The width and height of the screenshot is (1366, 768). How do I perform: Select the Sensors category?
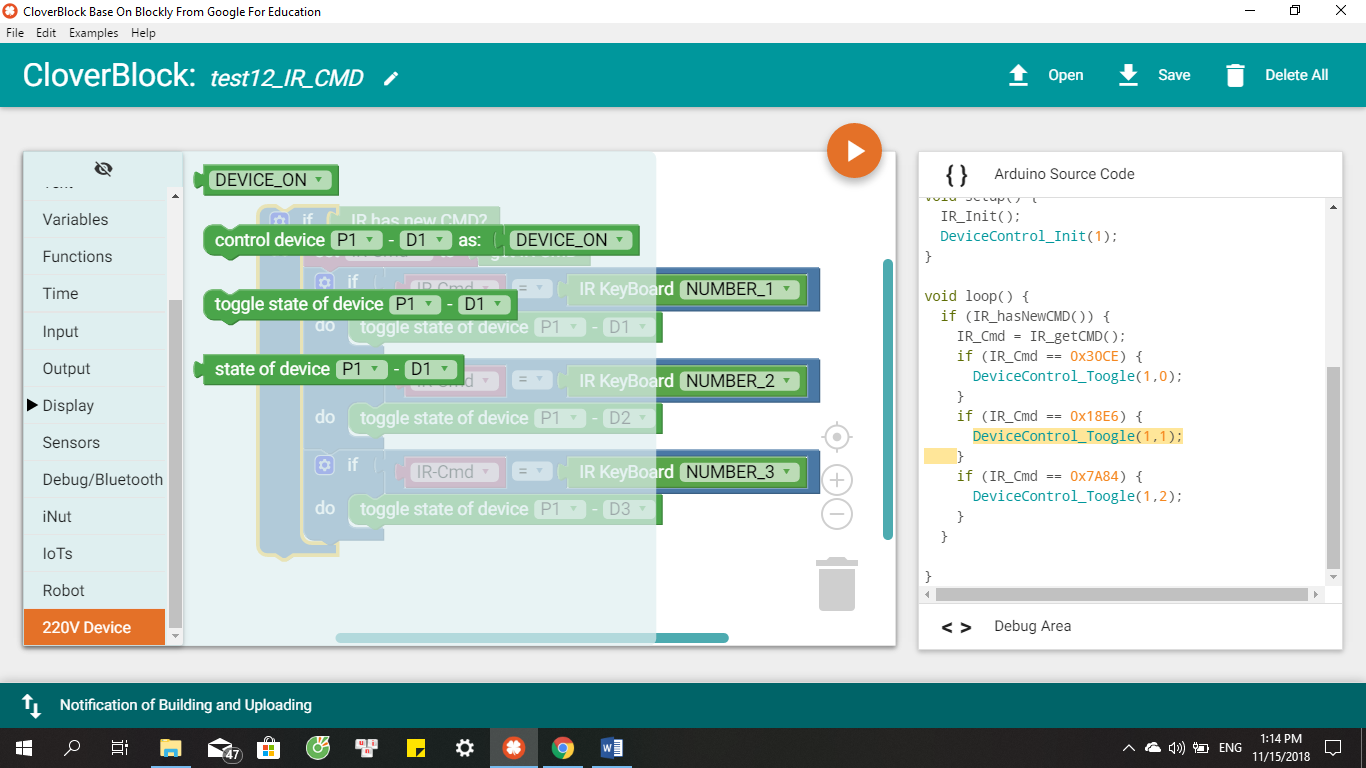(x=94, y=443)
